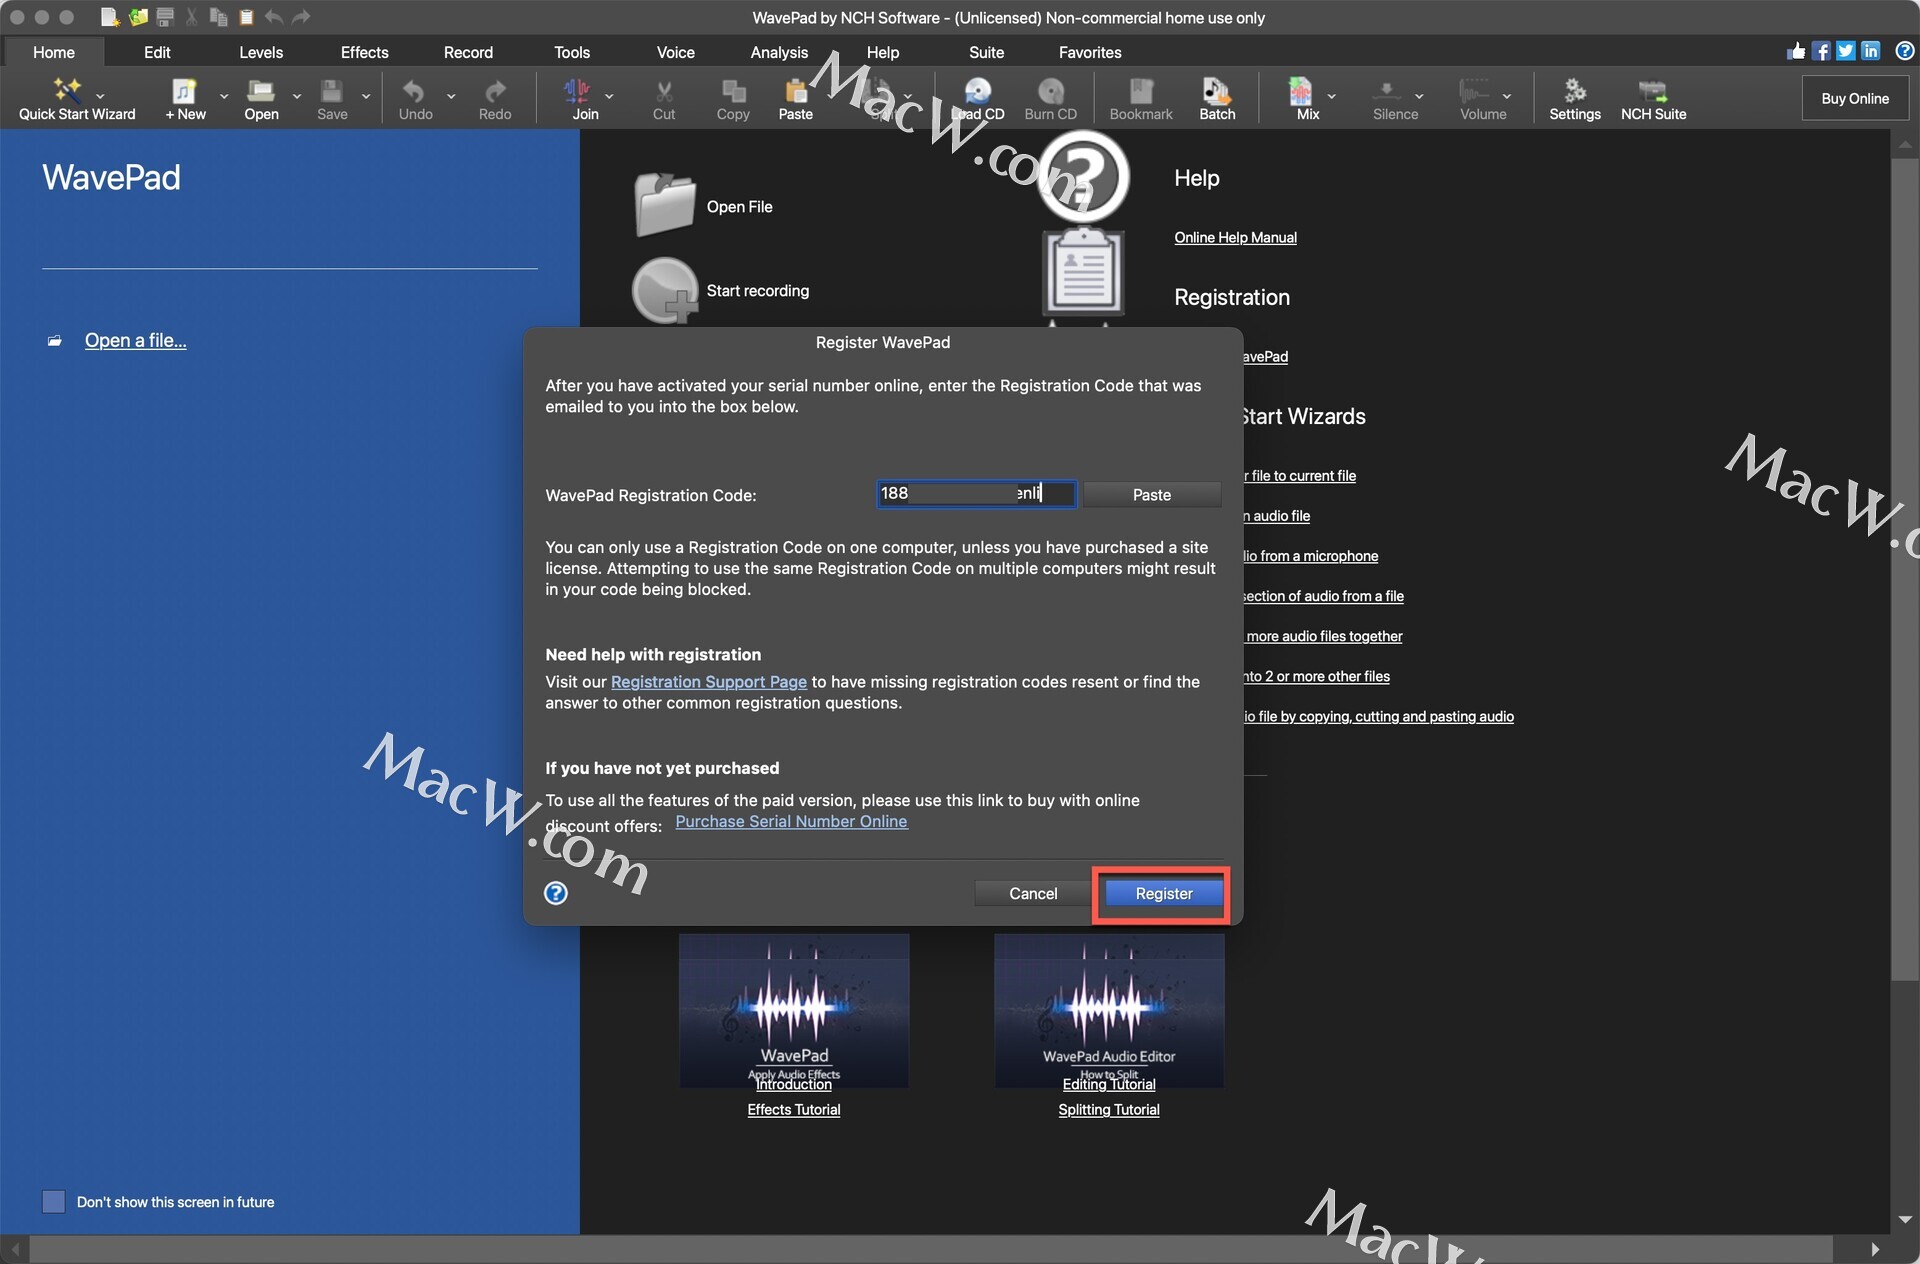The width and height of the screenshot is (1920, 1264).
Task: Click the Quick Start Wizard icon
Action: coord(67,91)
